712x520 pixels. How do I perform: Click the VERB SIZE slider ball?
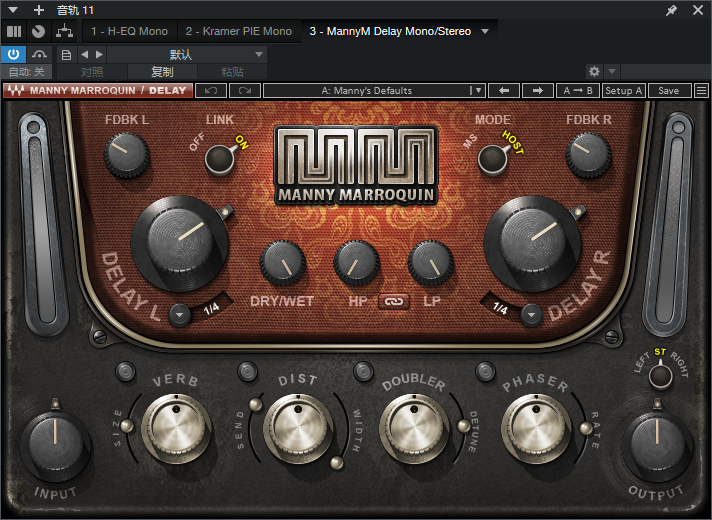(x=127, y=426)
